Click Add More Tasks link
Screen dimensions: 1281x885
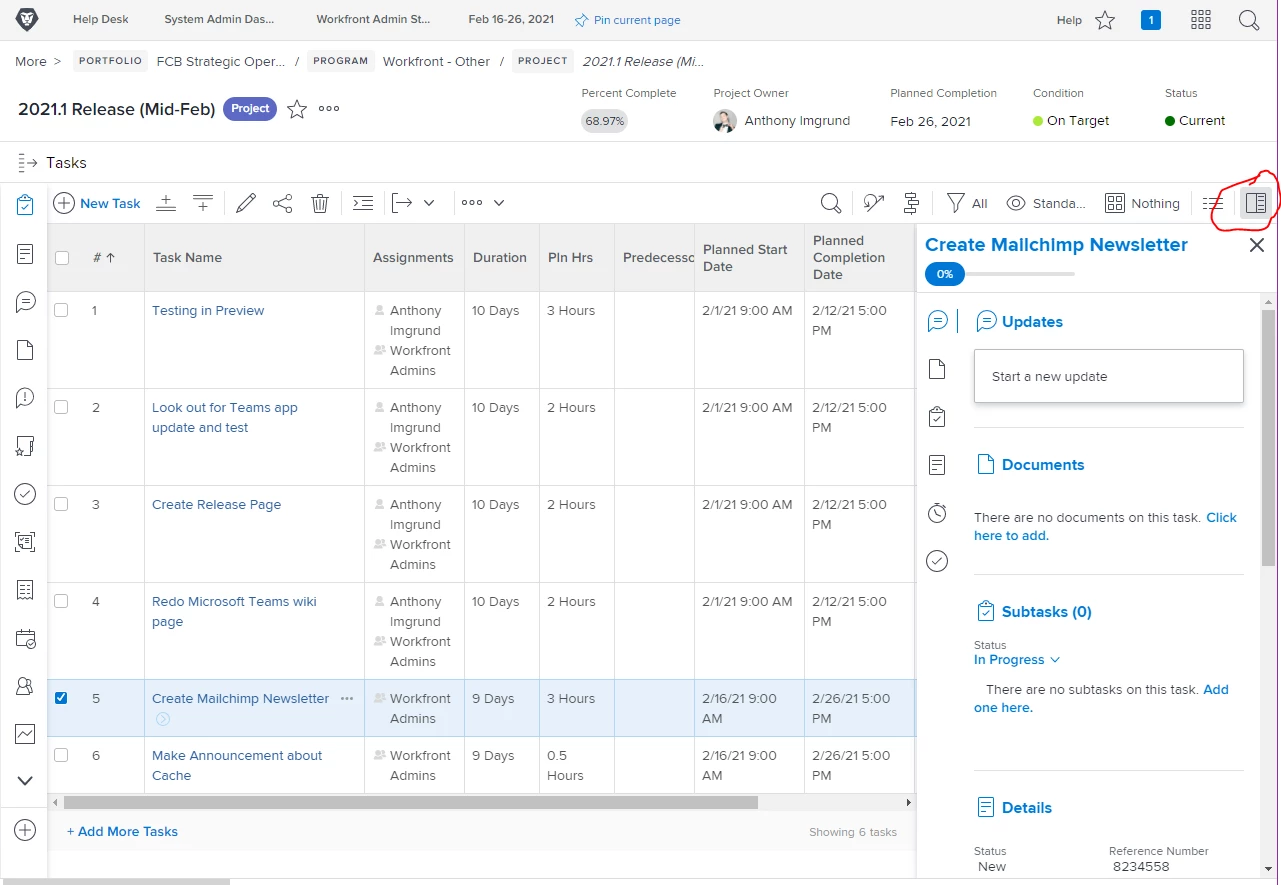[x=122, y=831]
